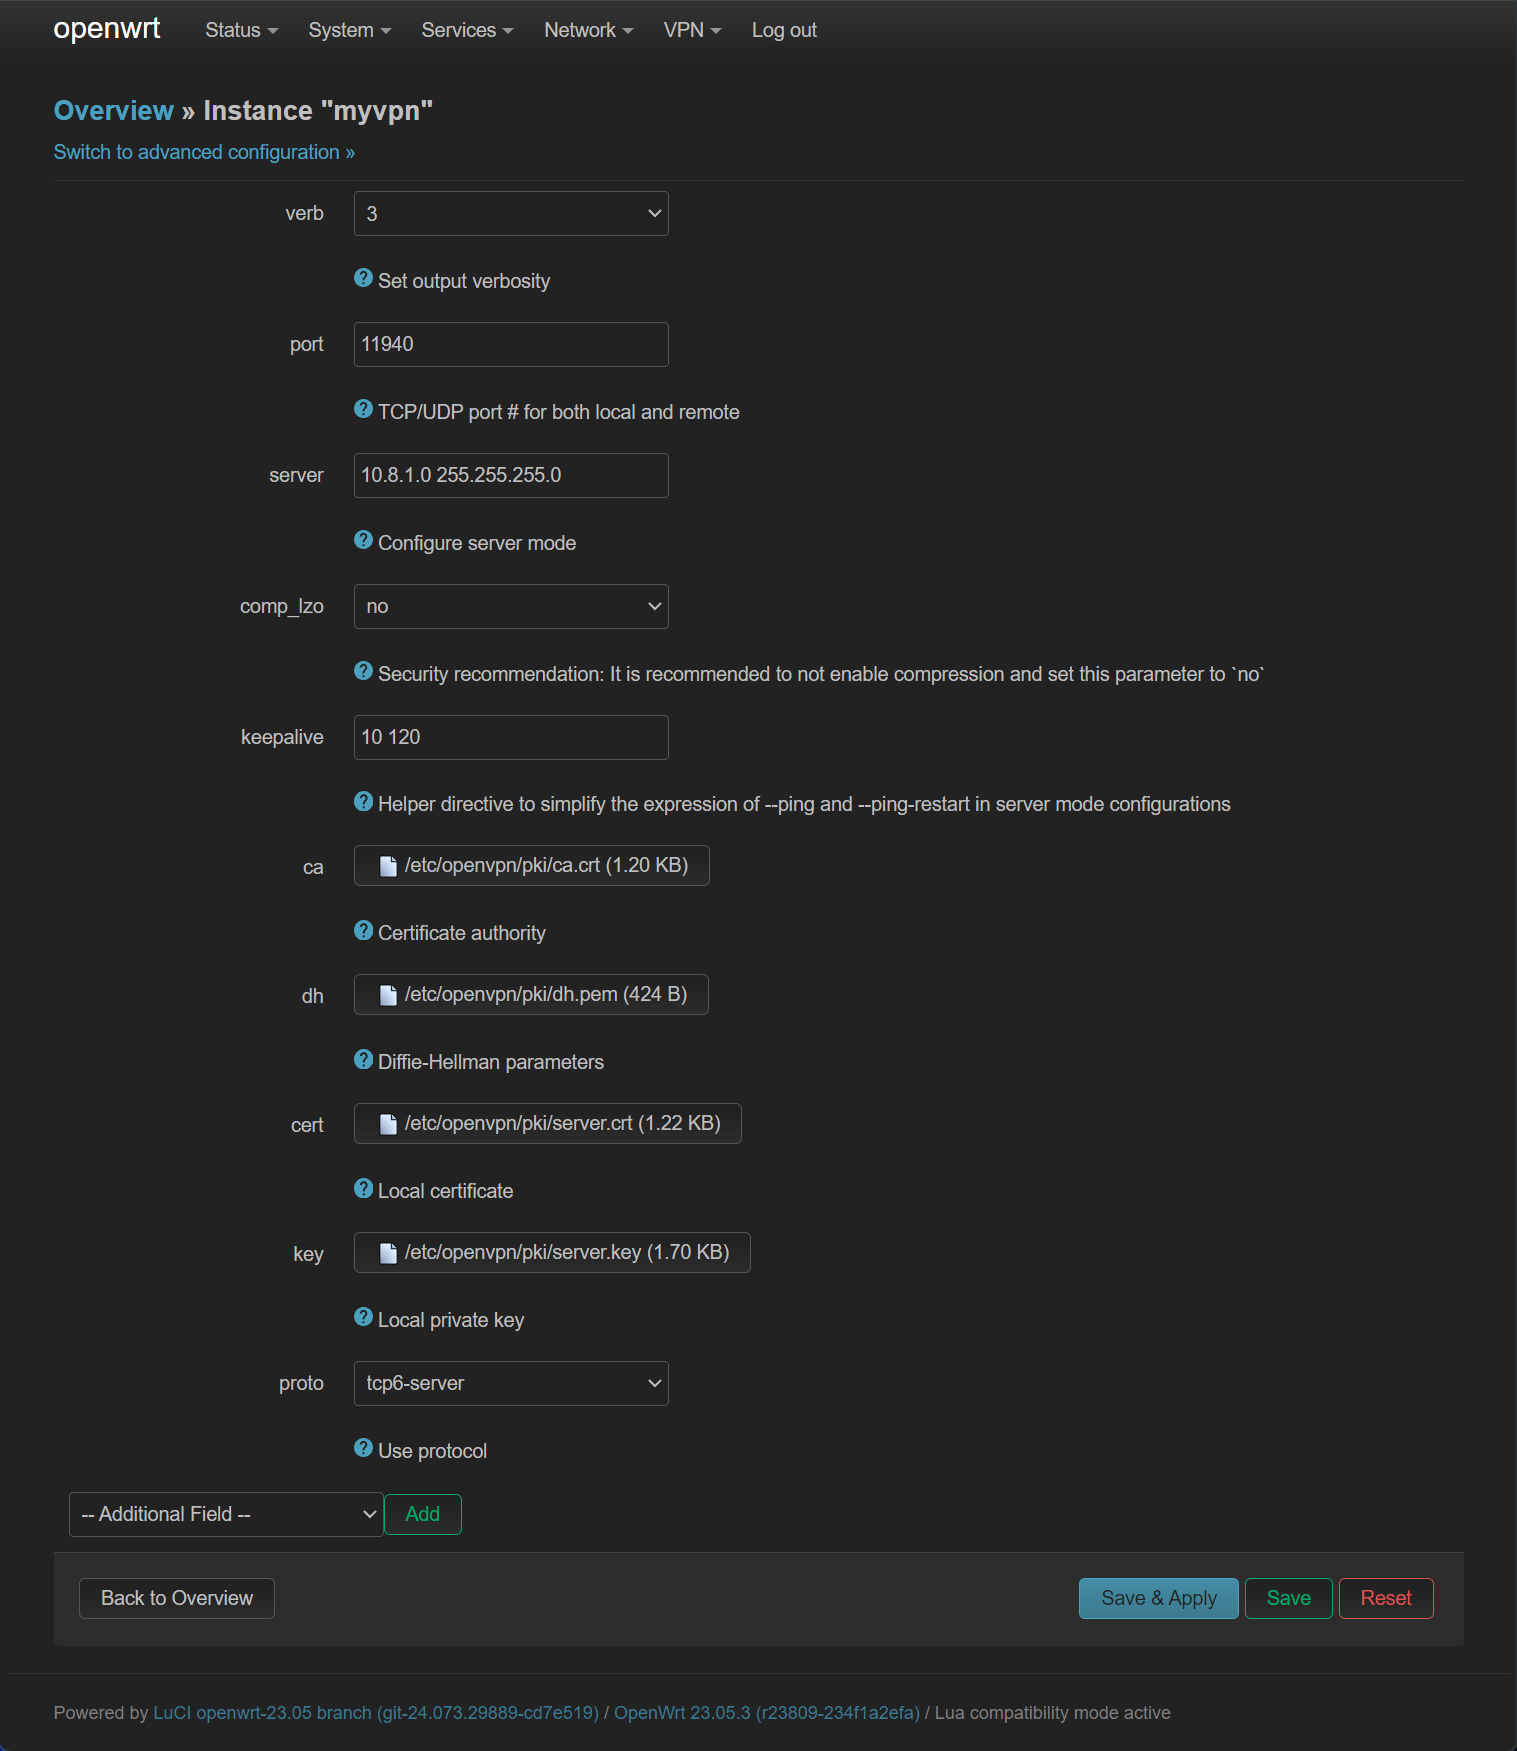The height and width of the screenshot is (1751, 1517).
Task: Click the port input field
Action: pyautogui.click(x=511, y=345)
